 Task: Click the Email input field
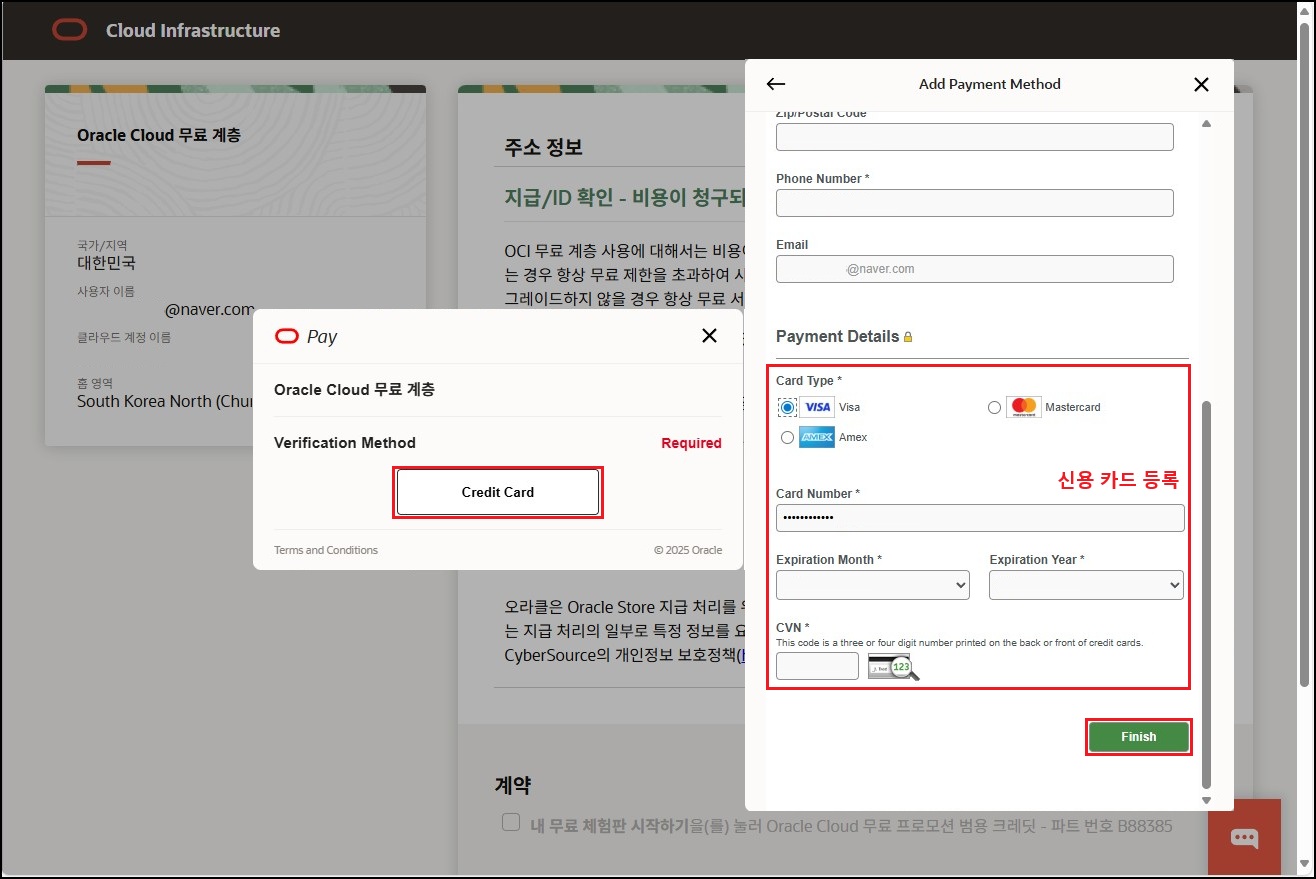pyautogui.click(x=975, y=269)
